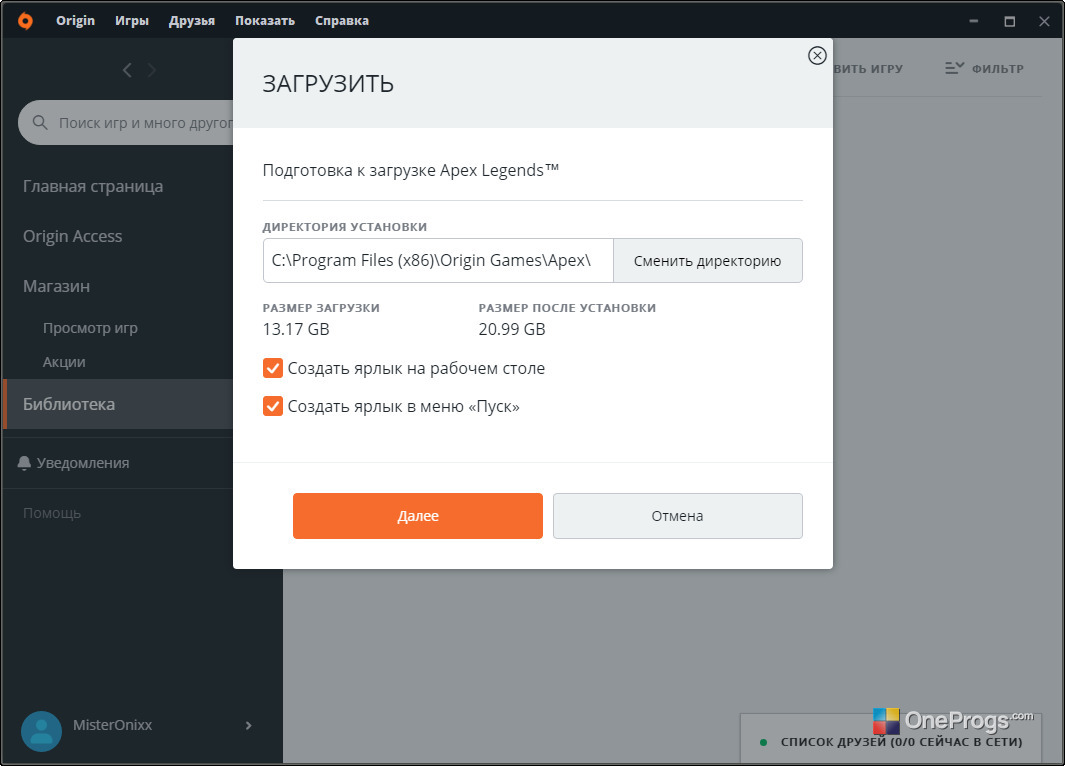Open the Игры menu
The width and height of the screenshot is (1065, 766).
coord(132,21)
